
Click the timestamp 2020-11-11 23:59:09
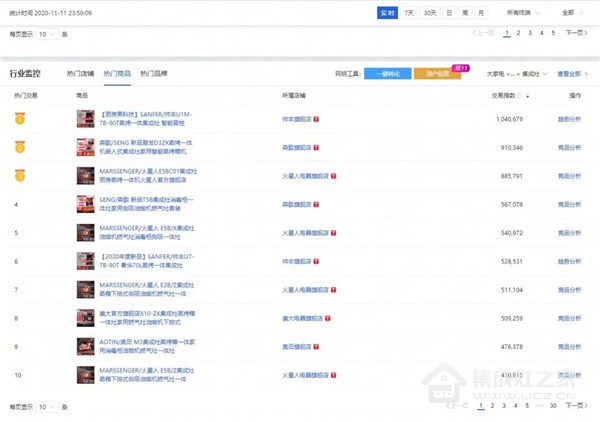[63, 13]
